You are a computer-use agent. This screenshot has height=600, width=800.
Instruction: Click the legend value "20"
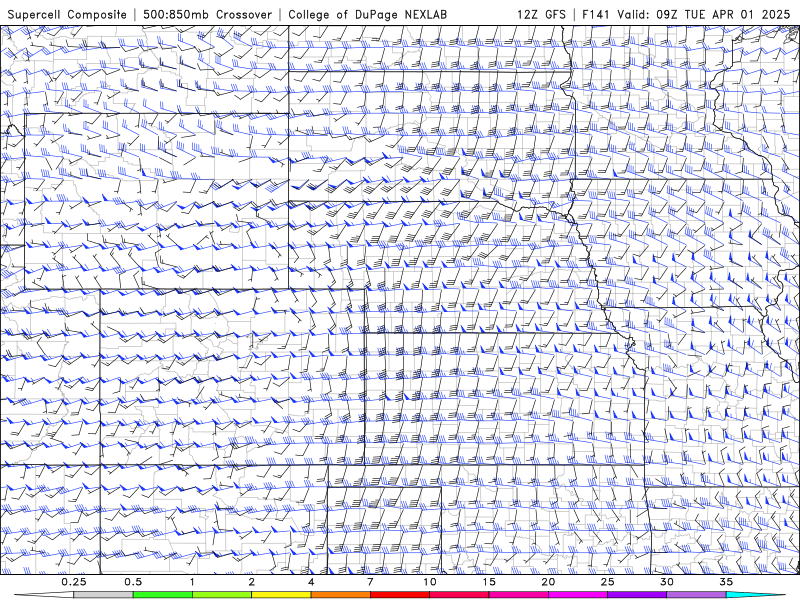[548, 582]
